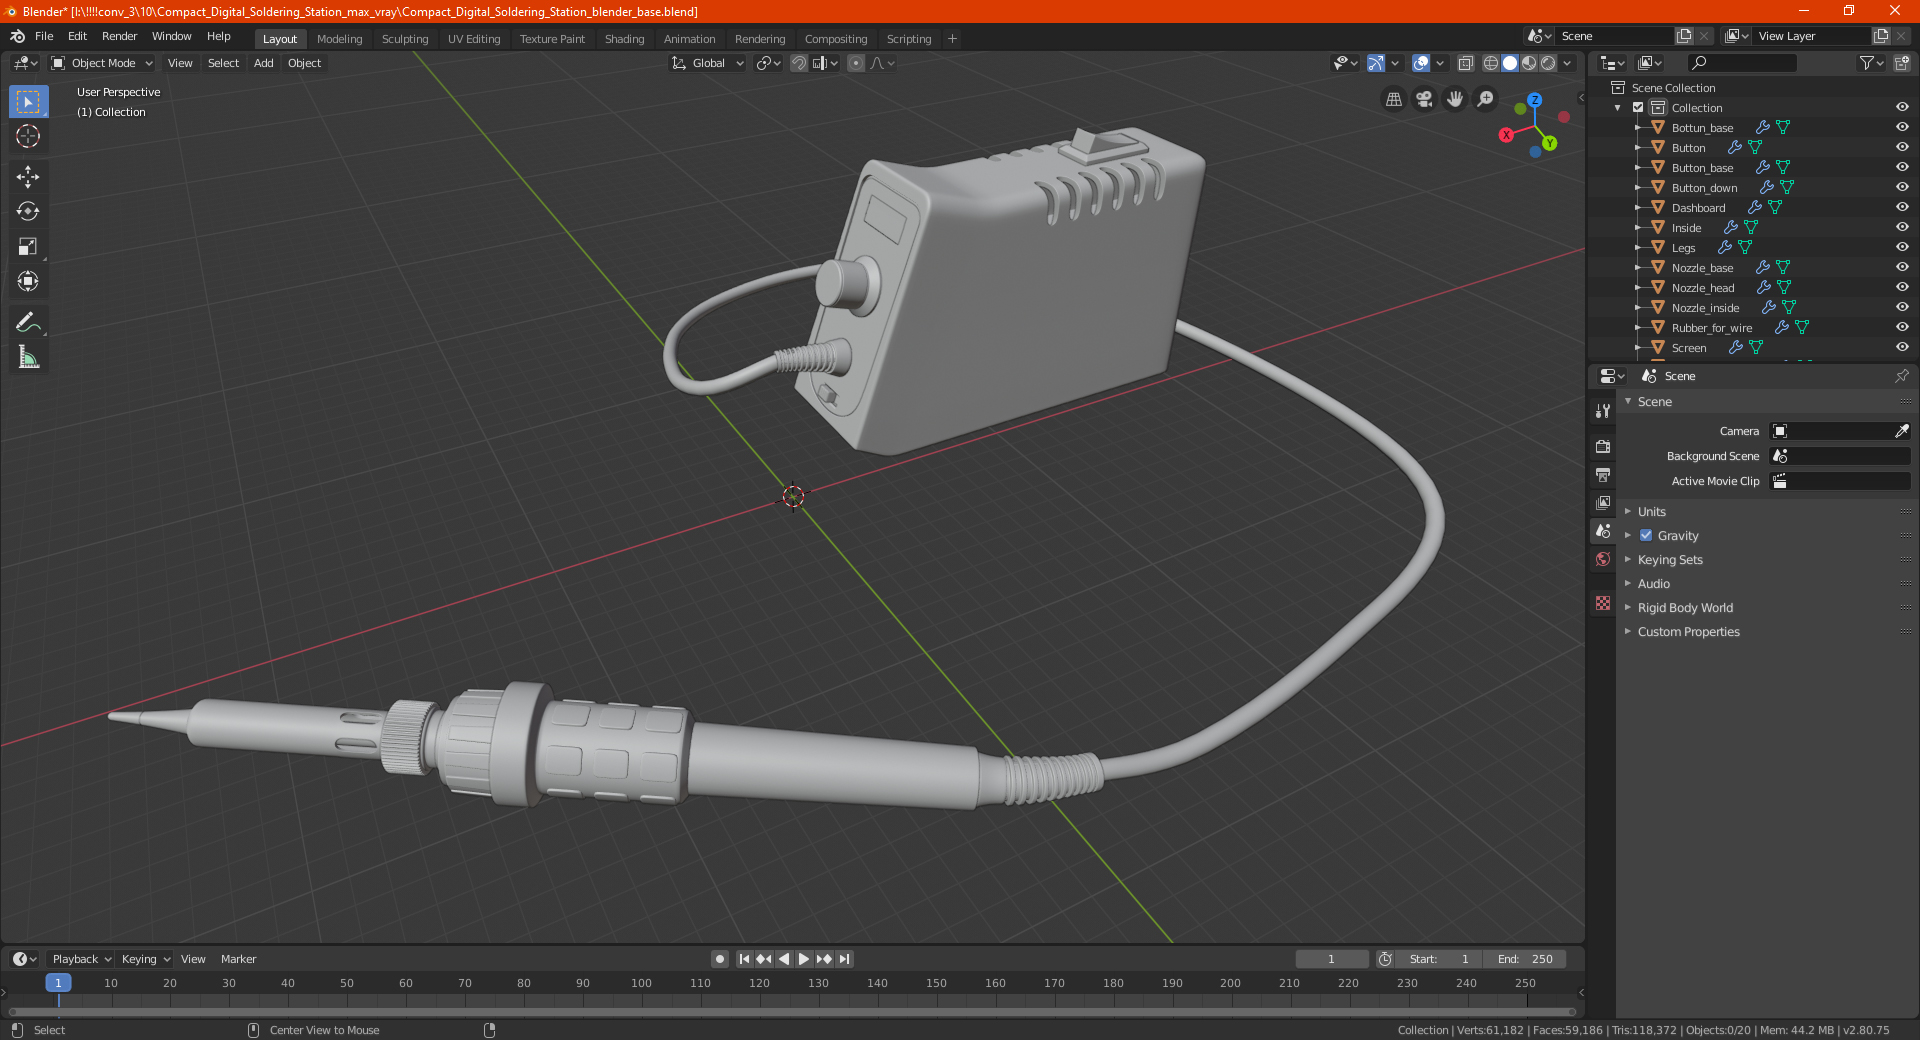1920x1040 pixels.
Task: Open the Tool properties tab
Action: [1603, 411]
